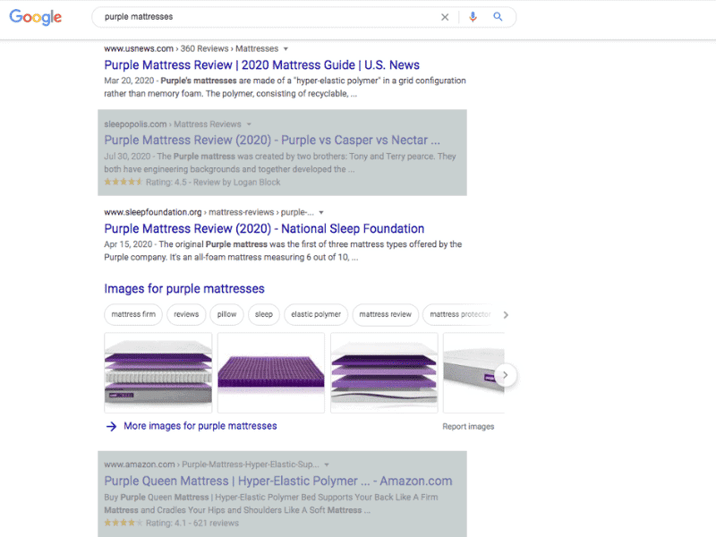Click www.amazon.com breadcrumb URL text

[x=139, y=465]
